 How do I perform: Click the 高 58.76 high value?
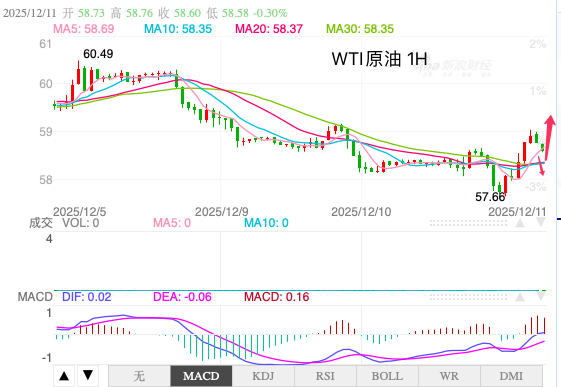pyautogui.click(x=131, y=13)
